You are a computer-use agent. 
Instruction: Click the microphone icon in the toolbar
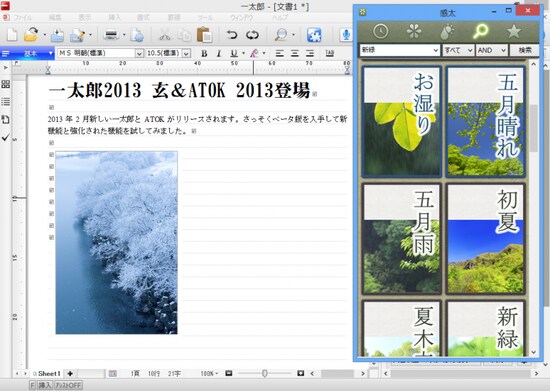pos(346,35)
